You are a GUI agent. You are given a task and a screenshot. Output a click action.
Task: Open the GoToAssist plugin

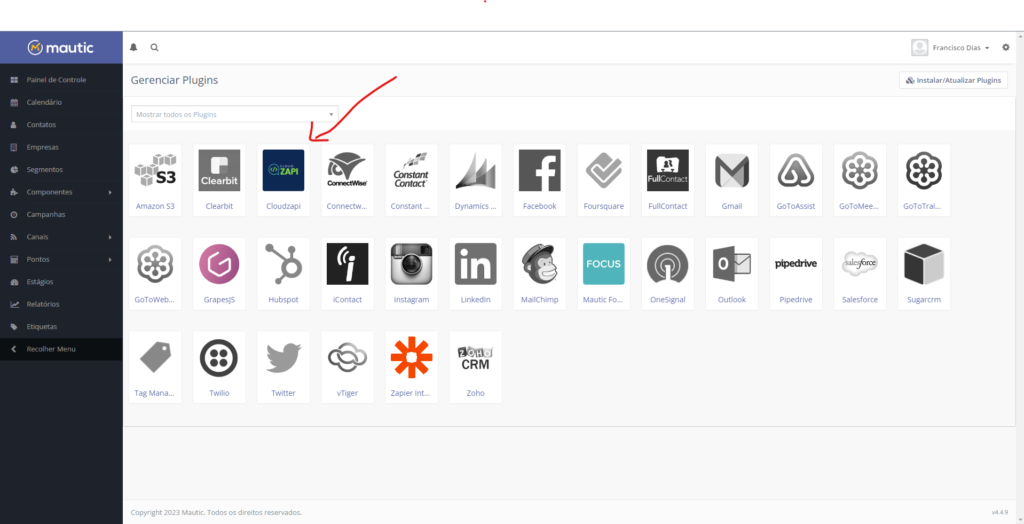tap(795, 180)
